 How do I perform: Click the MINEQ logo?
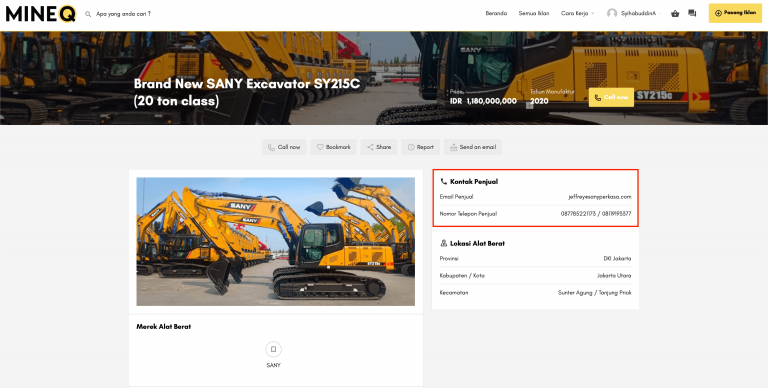(41, 14)
